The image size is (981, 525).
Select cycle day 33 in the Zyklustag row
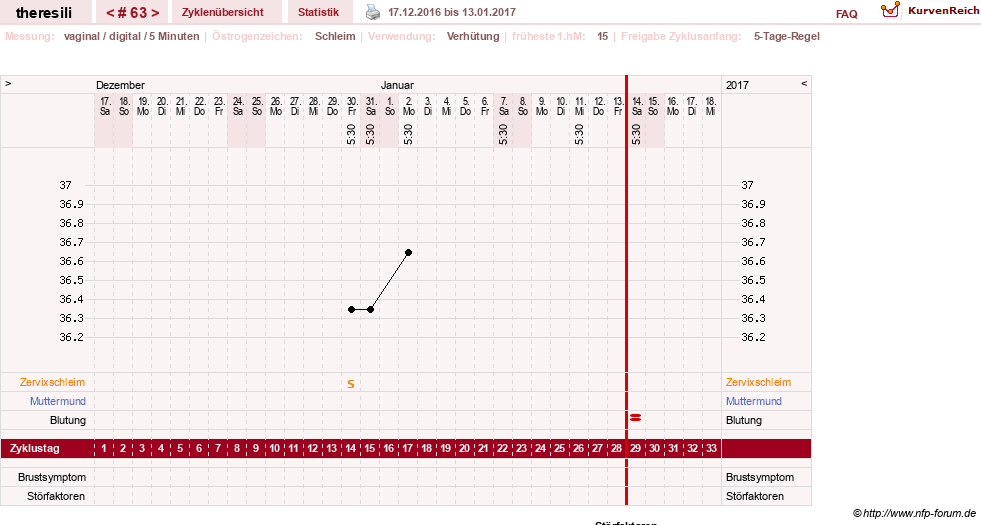coord(711,449)
